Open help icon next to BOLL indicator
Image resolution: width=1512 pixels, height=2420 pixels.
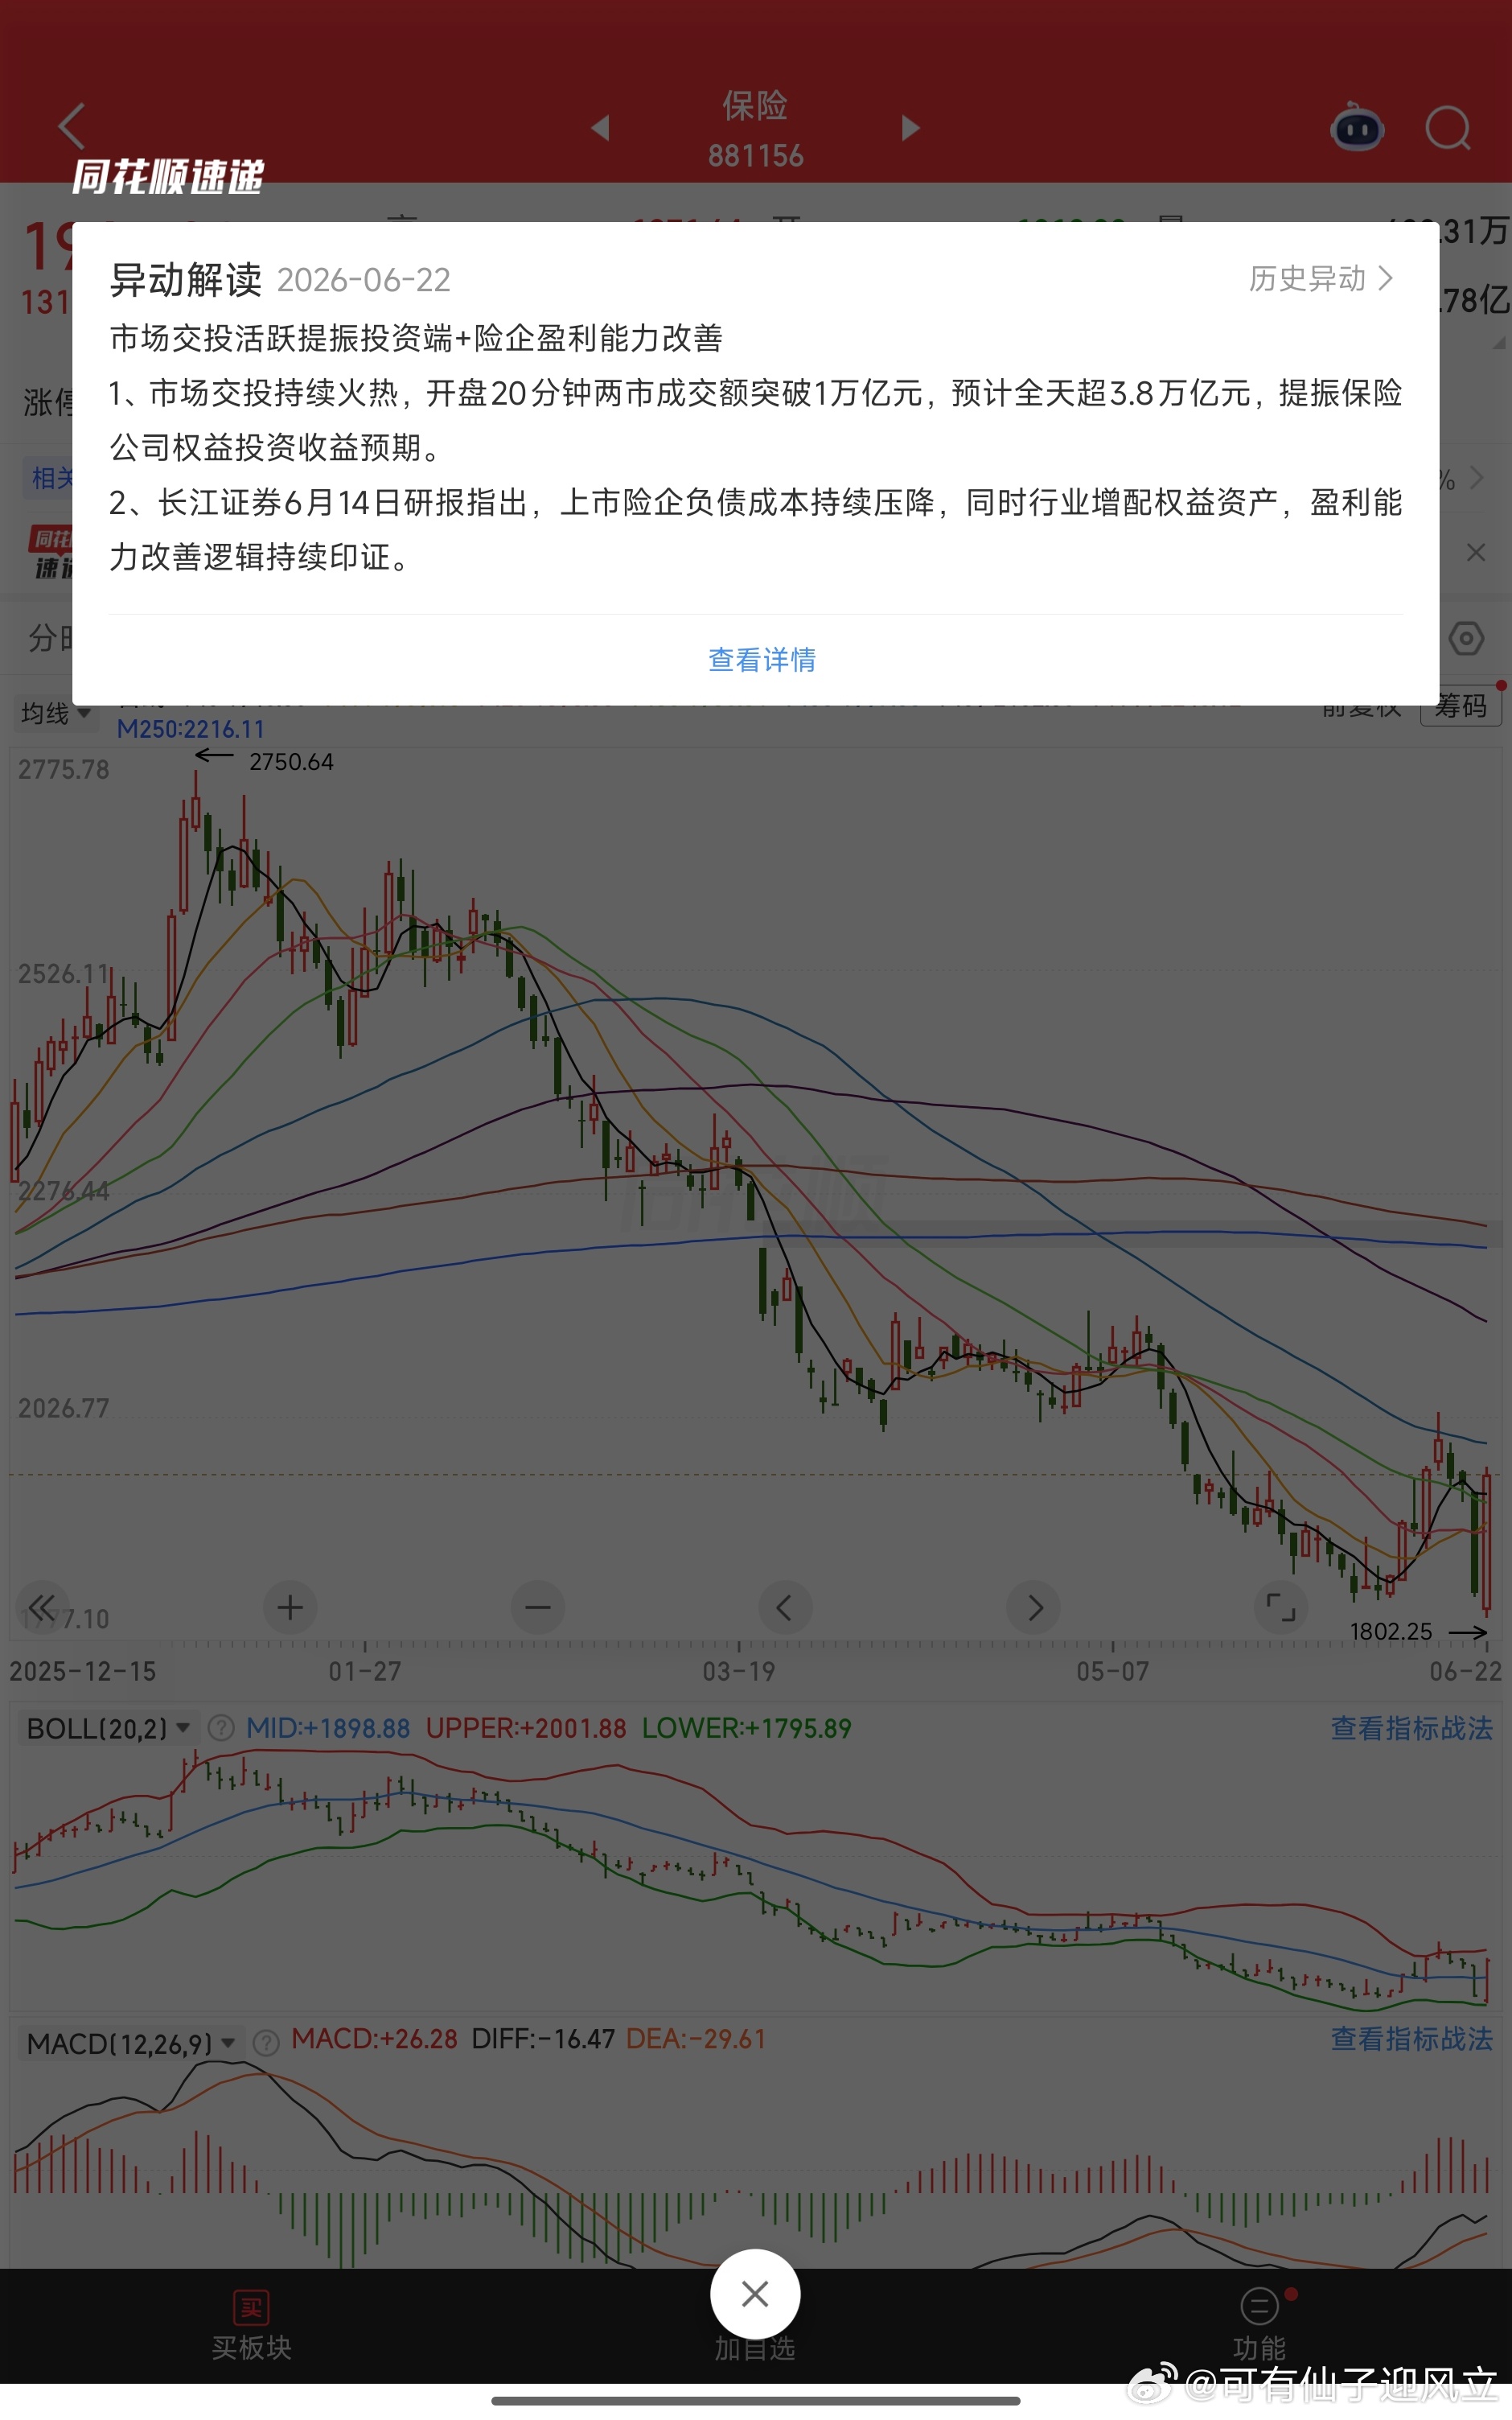point(220,1728)
